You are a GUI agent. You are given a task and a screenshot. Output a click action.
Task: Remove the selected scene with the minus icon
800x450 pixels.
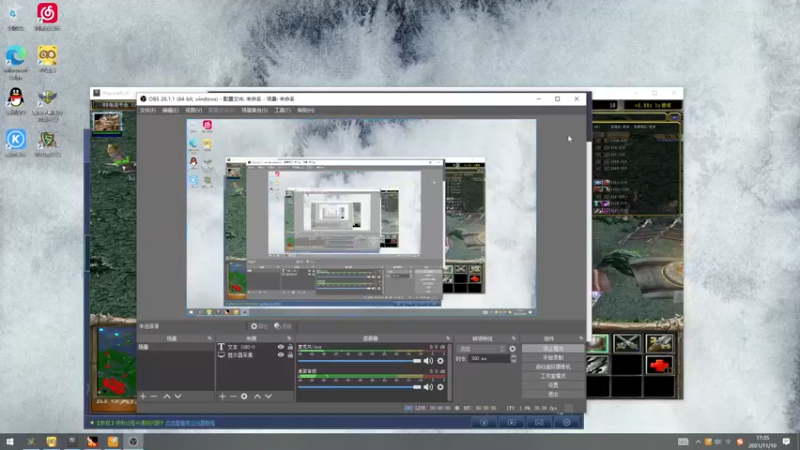[154, 396]
